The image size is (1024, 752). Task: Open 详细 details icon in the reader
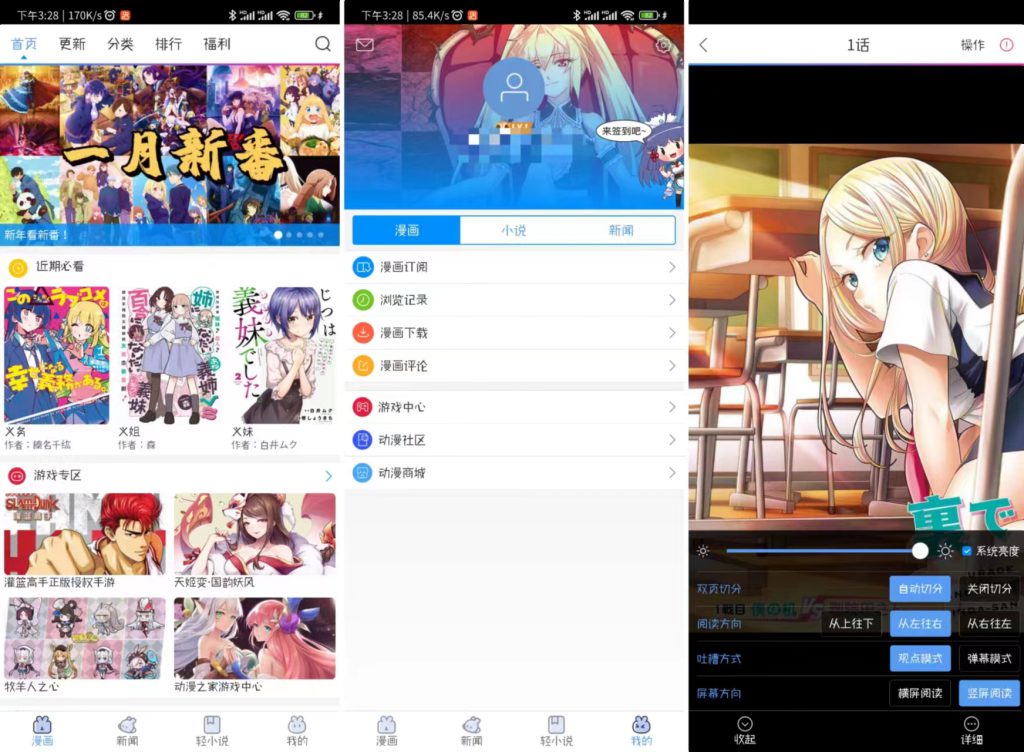tap(971, 724)
